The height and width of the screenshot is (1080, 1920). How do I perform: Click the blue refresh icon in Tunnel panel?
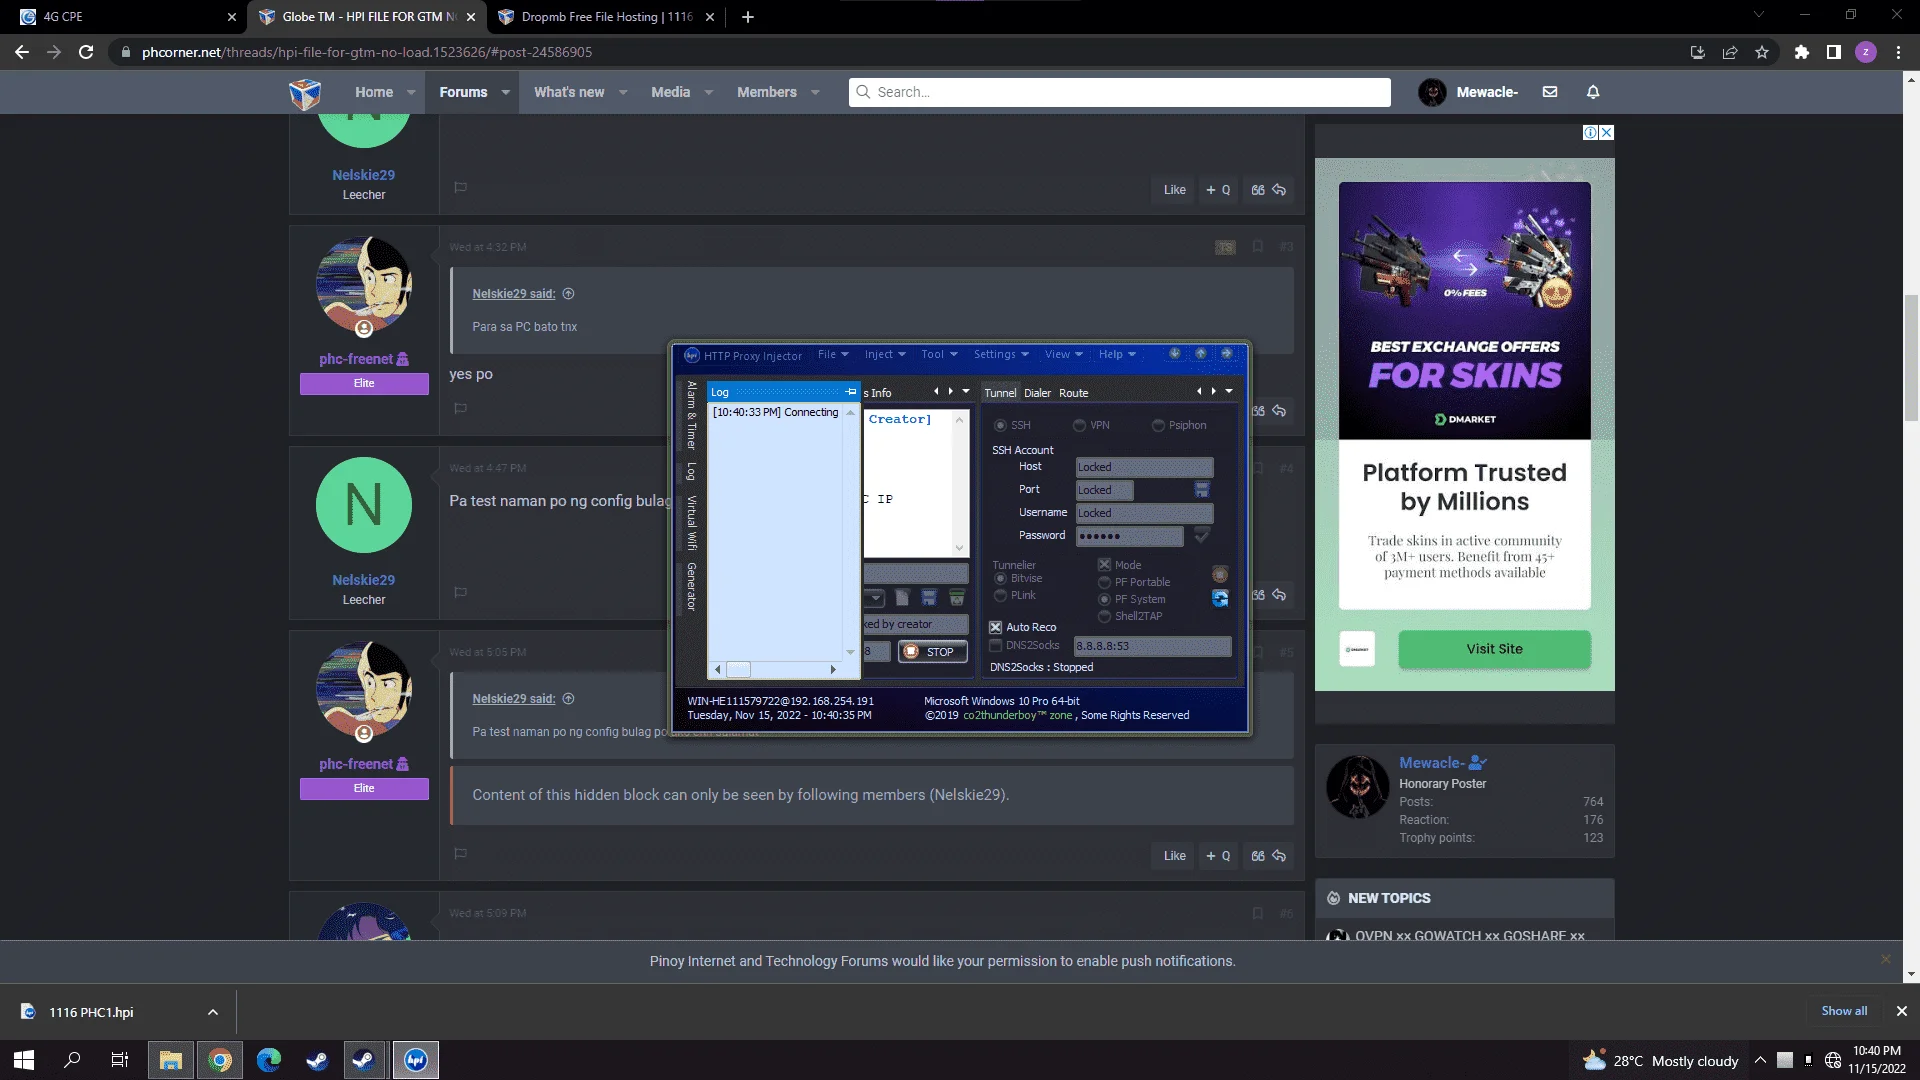(1220, 598)
